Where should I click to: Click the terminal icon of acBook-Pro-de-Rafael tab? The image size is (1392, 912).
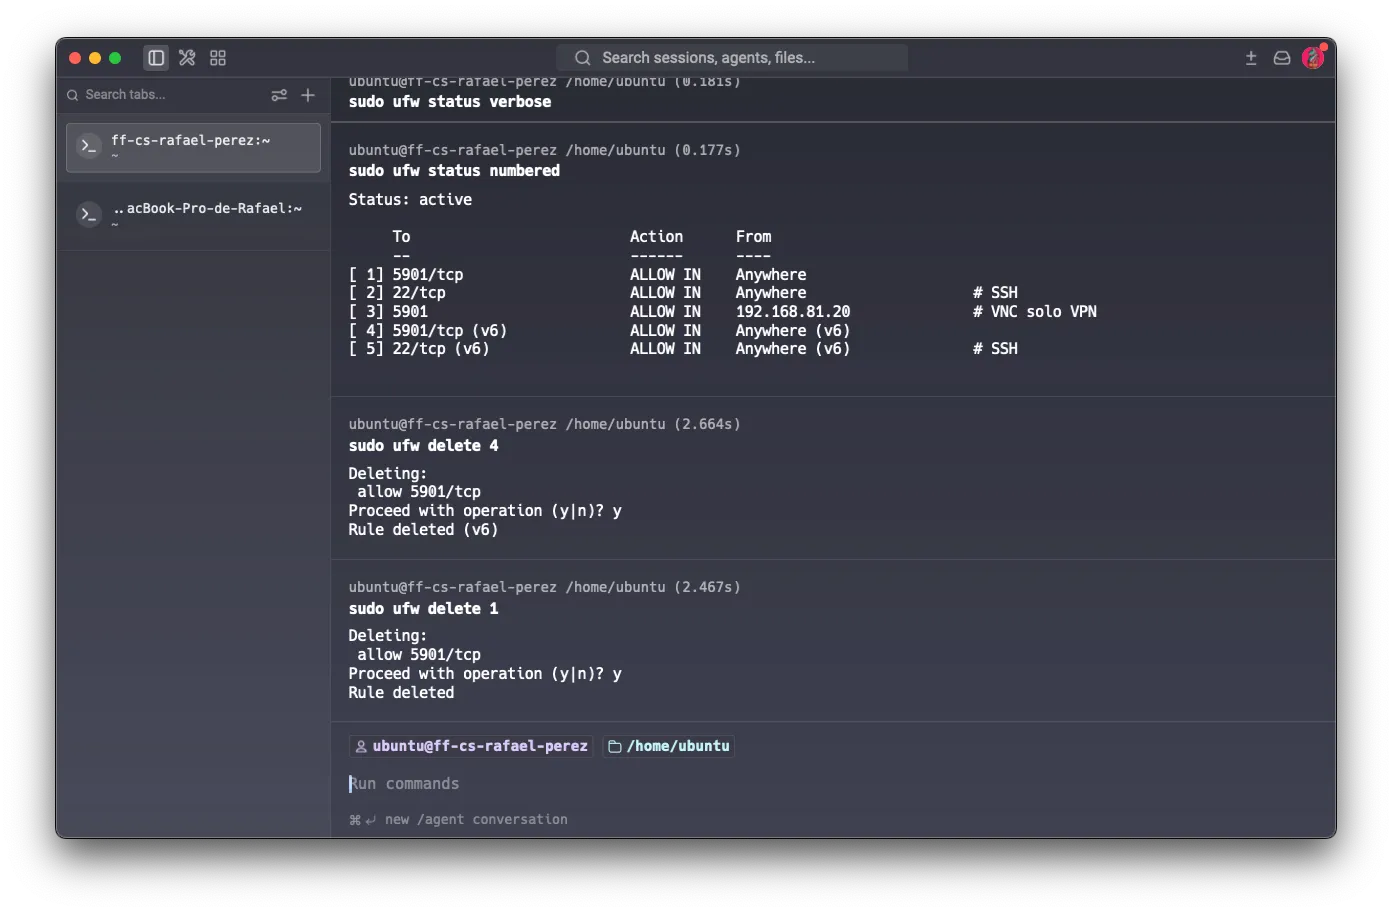tap(89, 214)
